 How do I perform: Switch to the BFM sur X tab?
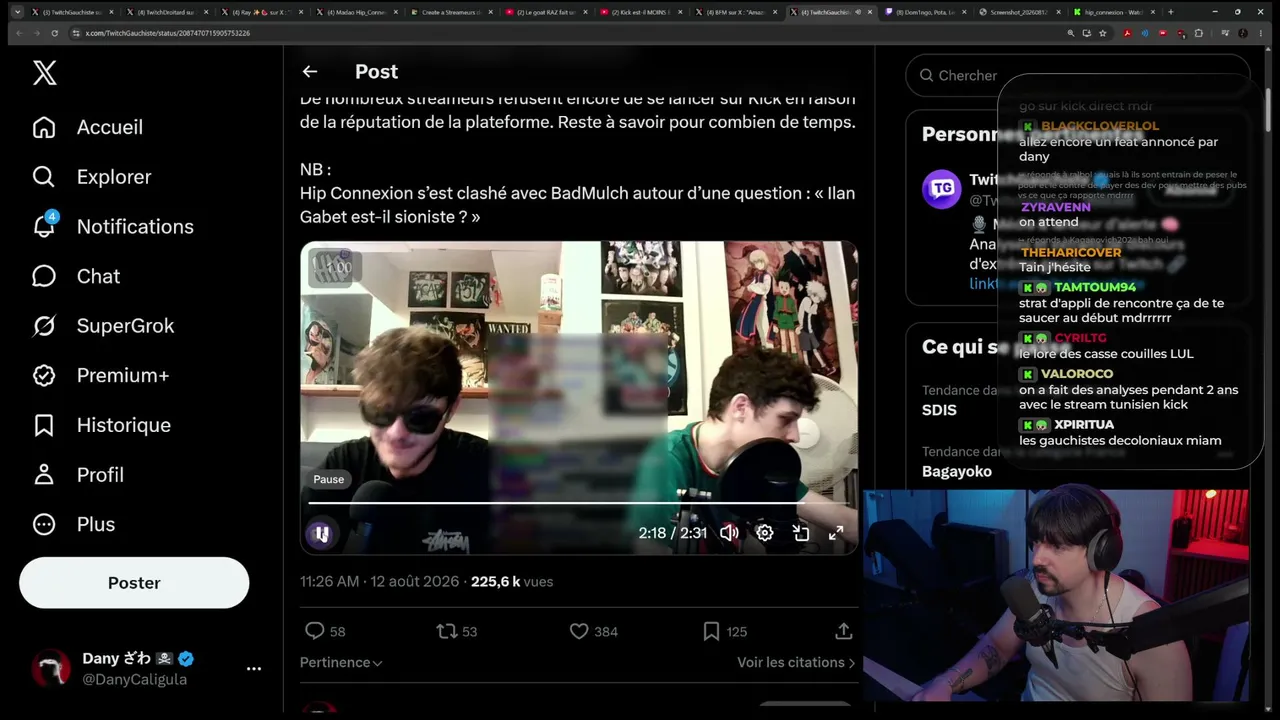click(x=735, y=12)
